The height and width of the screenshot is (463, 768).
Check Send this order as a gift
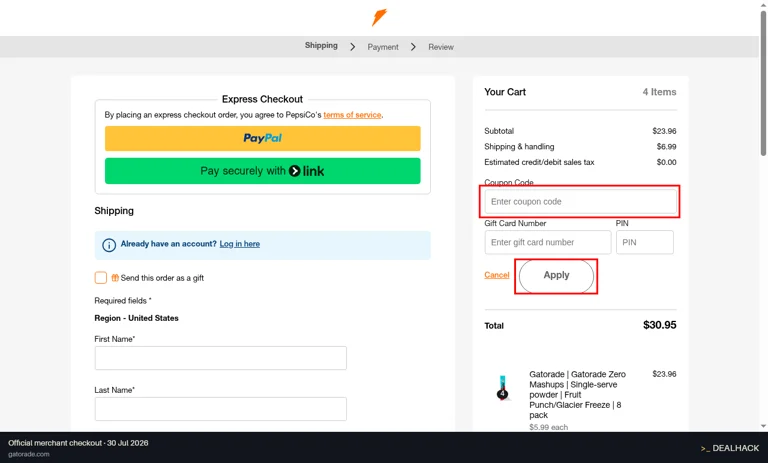[x=100, y=278]
